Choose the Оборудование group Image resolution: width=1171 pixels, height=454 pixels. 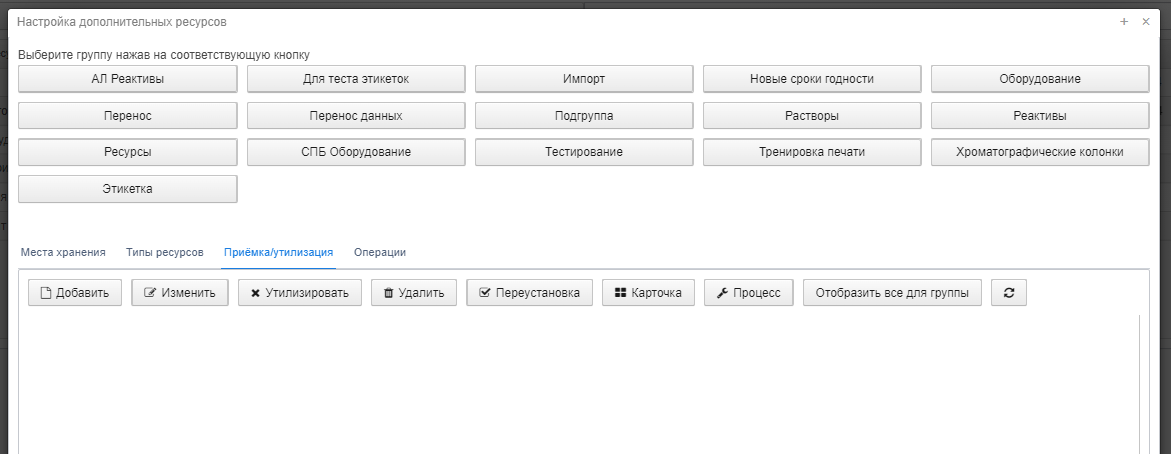coord(1040,78)
